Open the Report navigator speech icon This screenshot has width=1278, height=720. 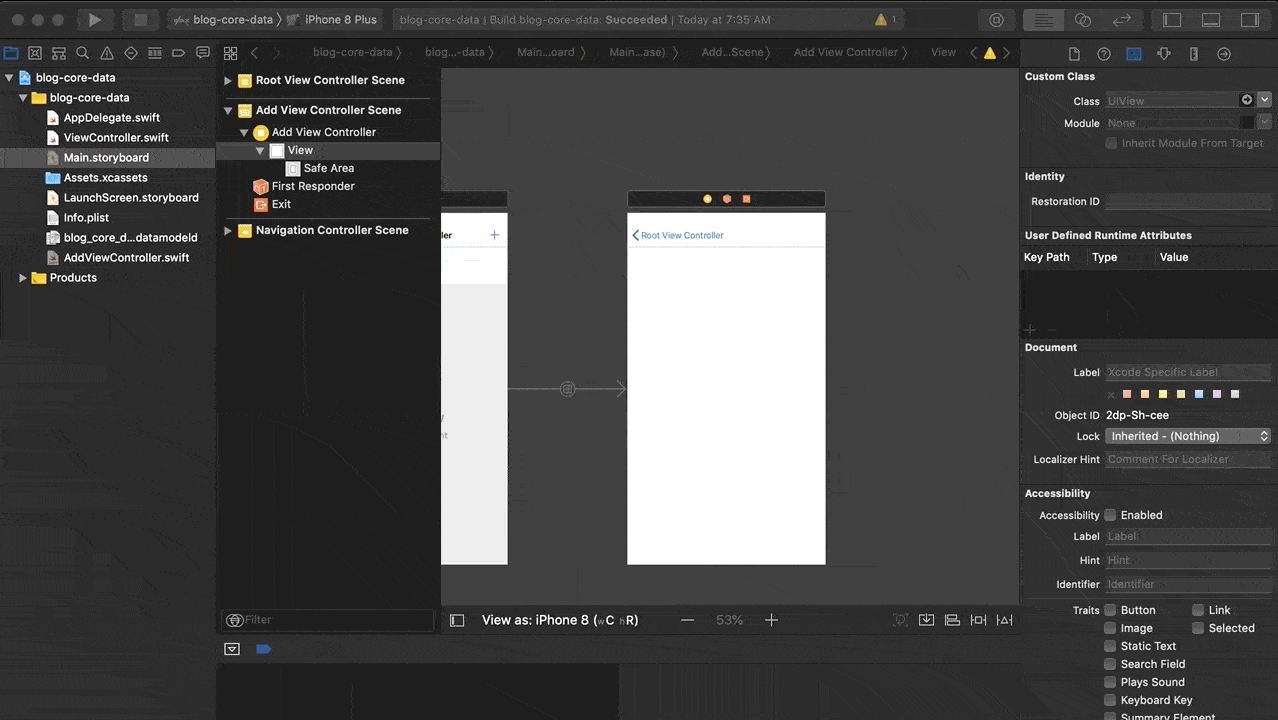[x=203, y=53]
